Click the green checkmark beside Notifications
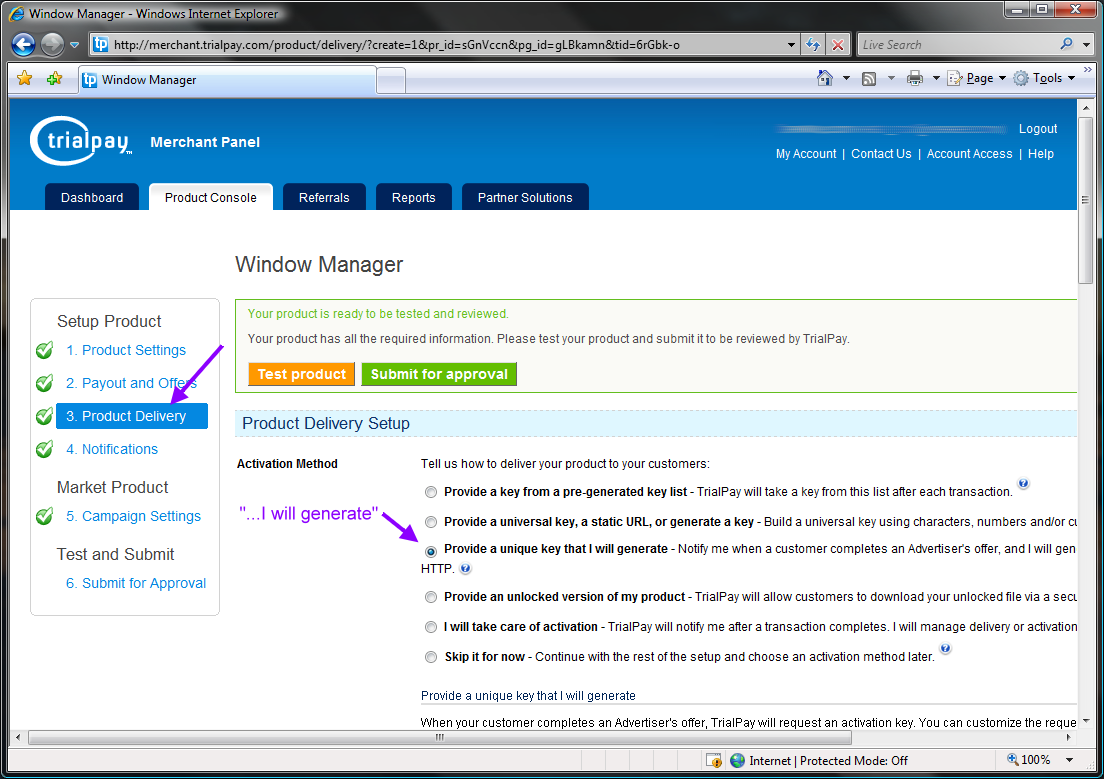Viewport: 1104px width, 779px height. [44, 449]
